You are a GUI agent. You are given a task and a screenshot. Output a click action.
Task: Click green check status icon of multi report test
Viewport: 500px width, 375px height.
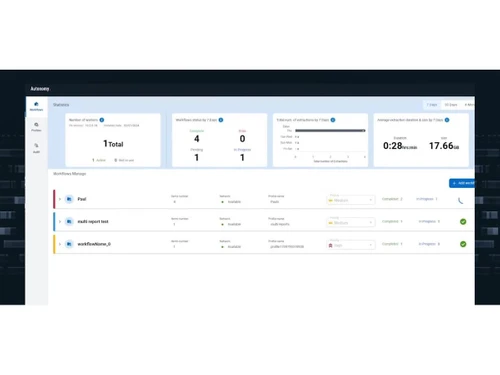(x=463, y=221)
